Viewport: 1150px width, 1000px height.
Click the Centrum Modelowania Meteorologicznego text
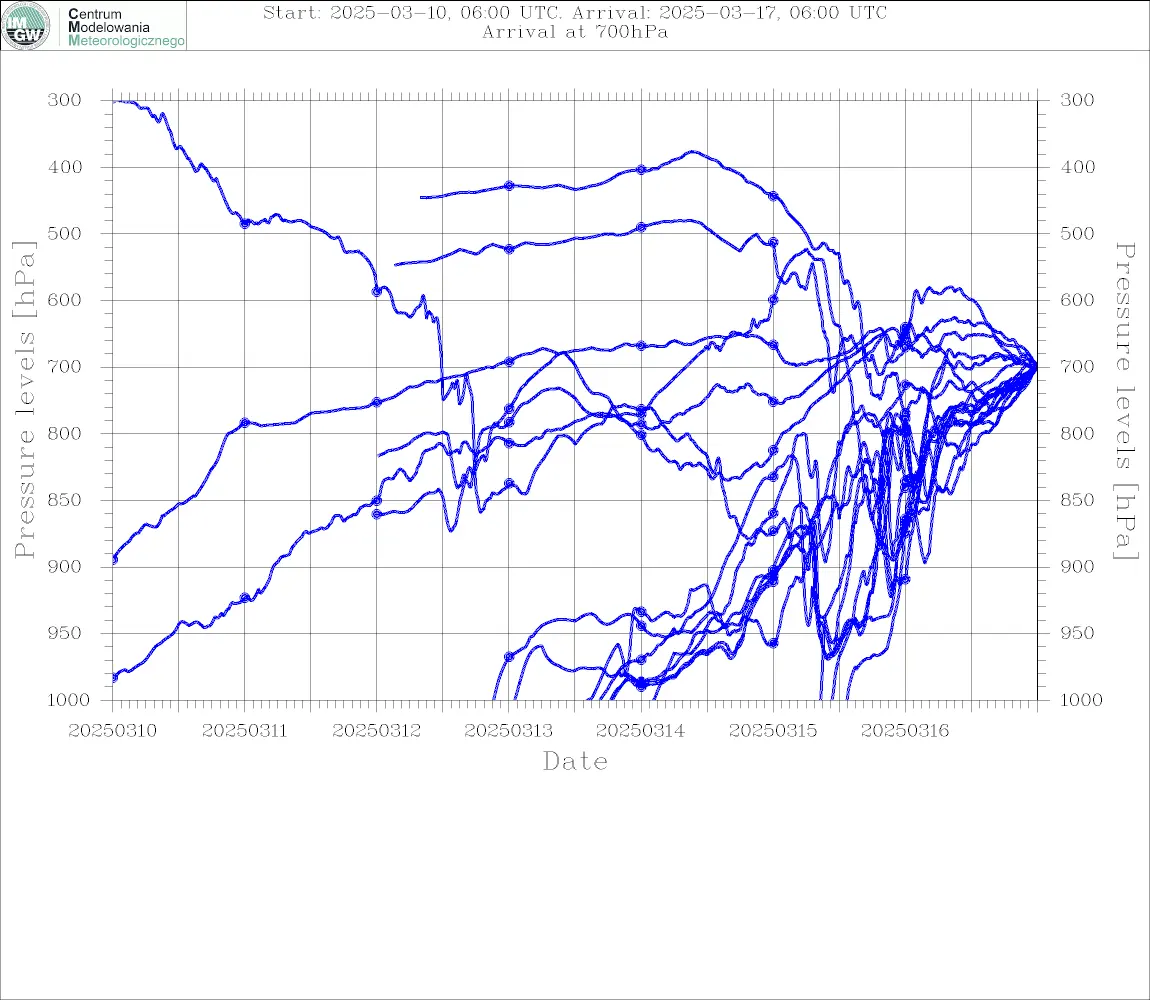click(x=125, y=27)
